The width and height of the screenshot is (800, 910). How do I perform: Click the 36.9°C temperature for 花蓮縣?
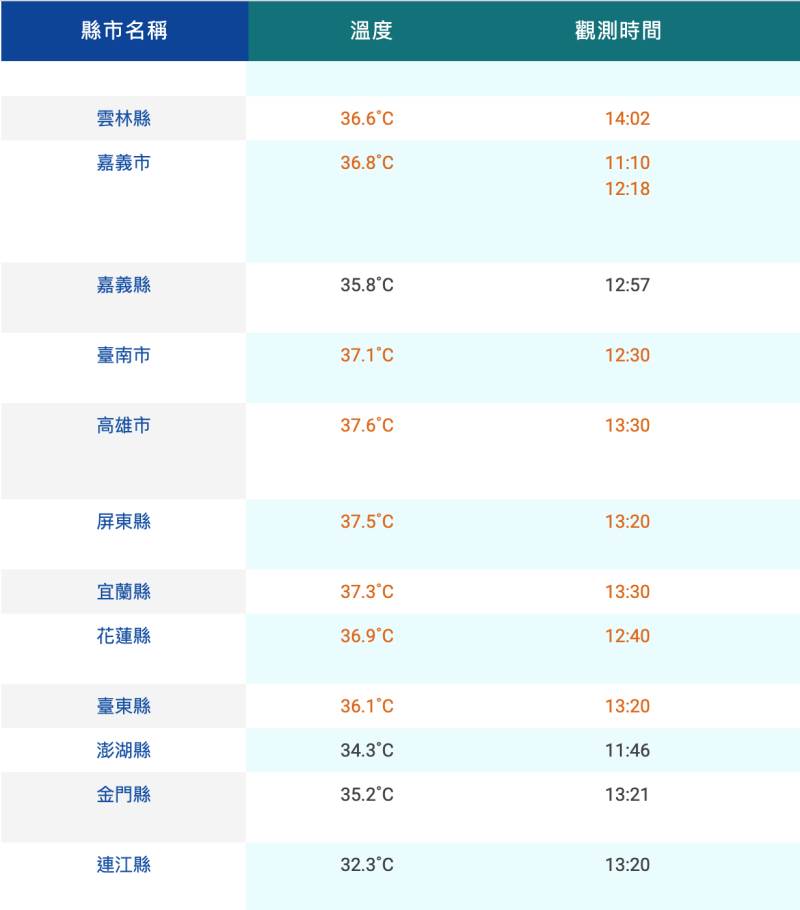pos(367,635)
